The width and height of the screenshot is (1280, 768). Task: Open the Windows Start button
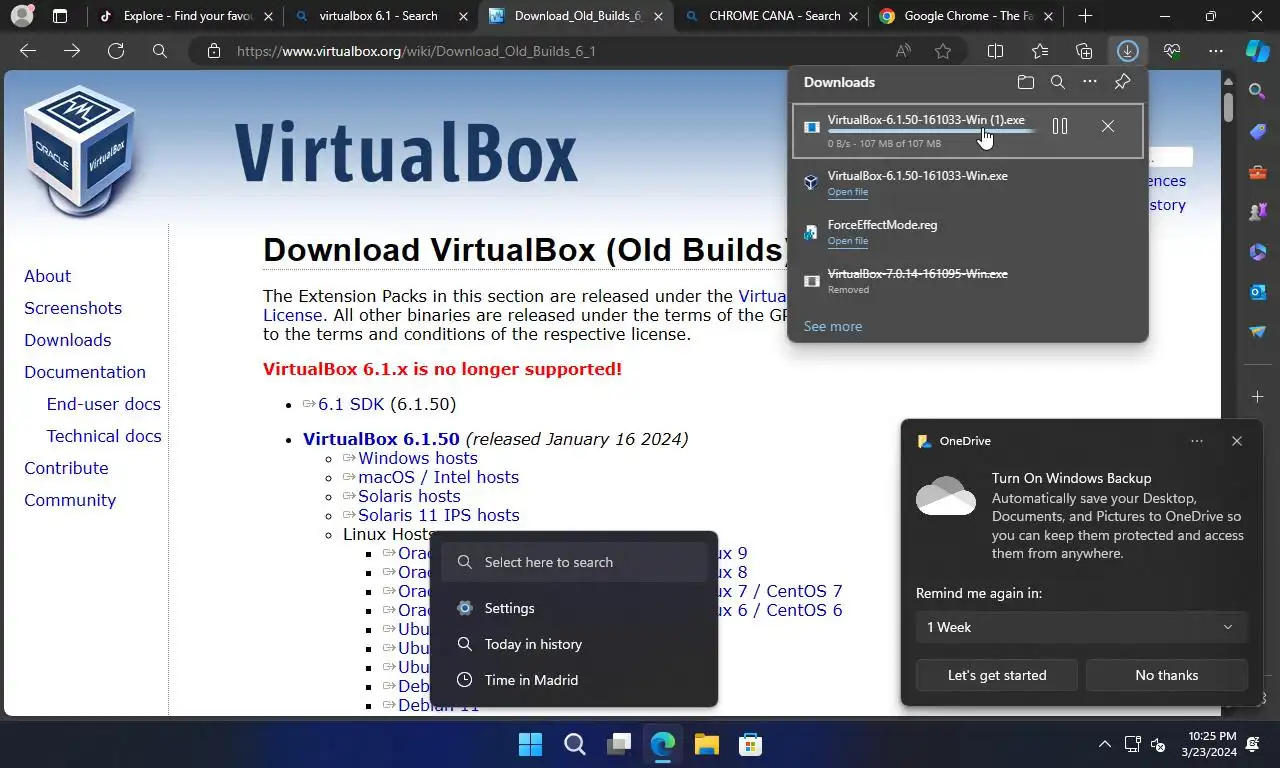[x=530, y=744]
